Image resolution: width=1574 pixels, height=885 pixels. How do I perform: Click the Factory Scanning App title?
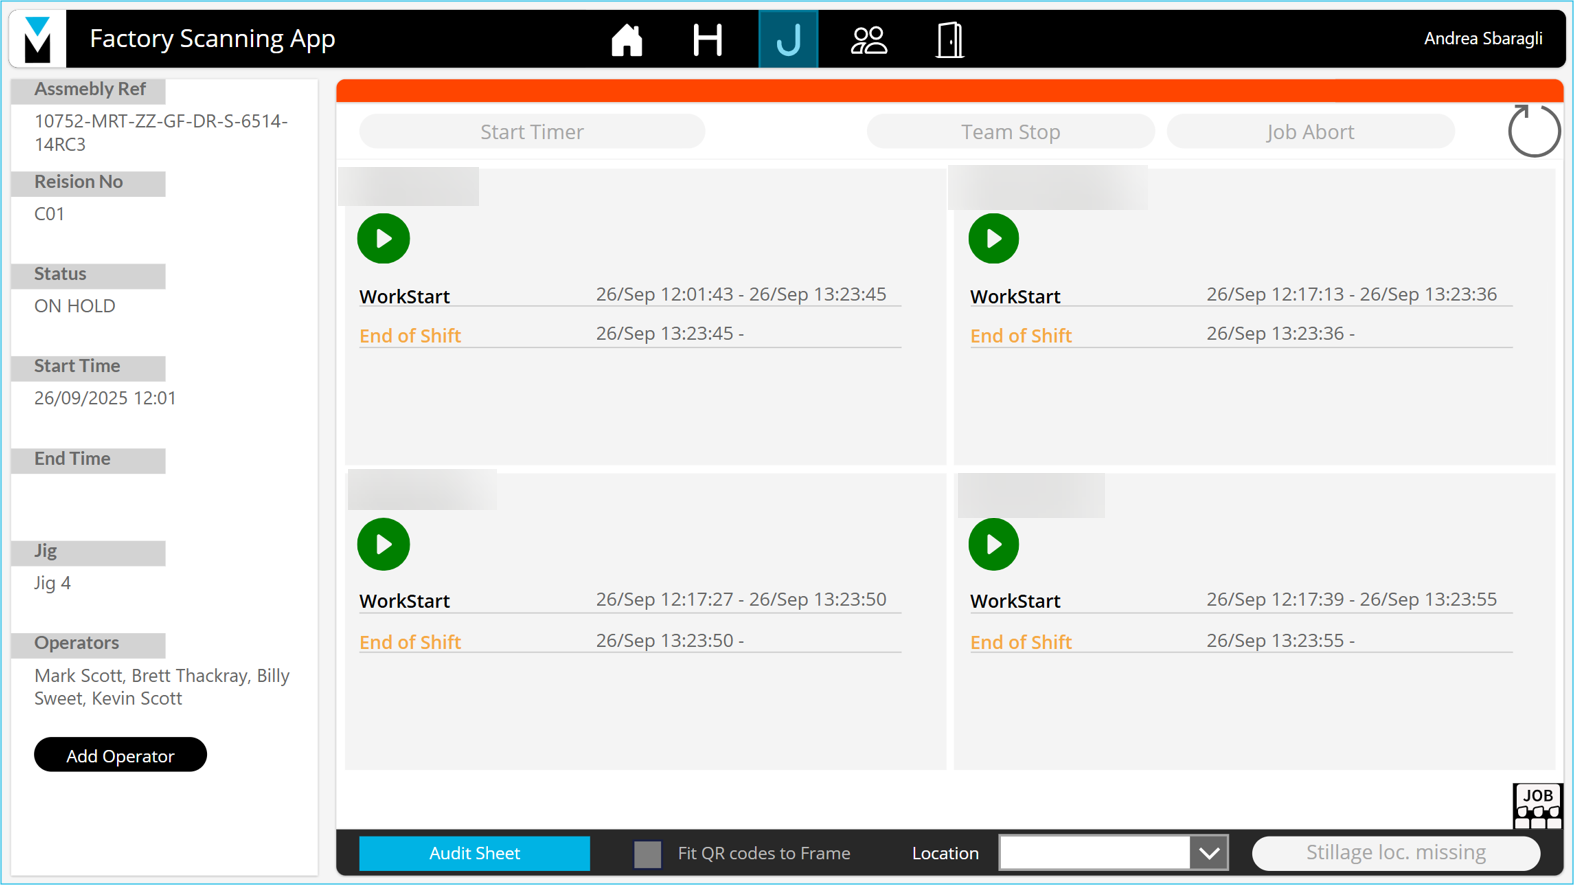click(212, 38)
